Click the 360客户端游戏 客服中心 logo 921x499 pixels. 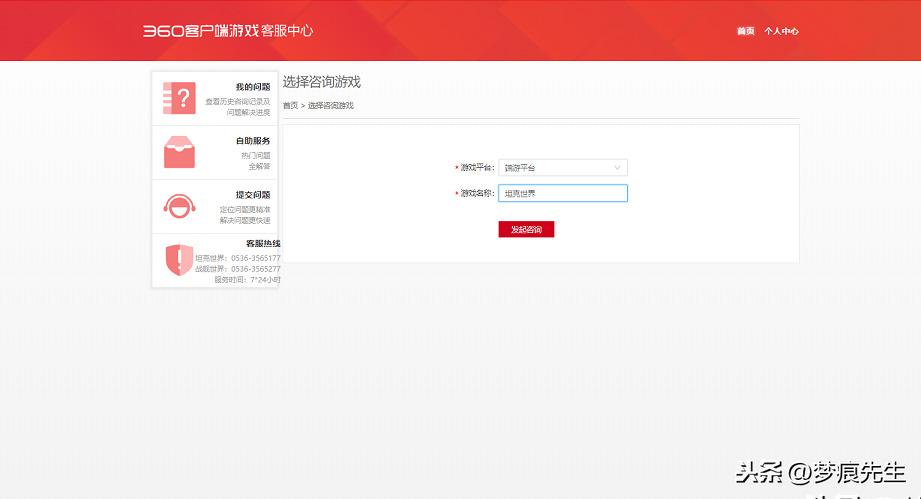click(x=228, y=31)
